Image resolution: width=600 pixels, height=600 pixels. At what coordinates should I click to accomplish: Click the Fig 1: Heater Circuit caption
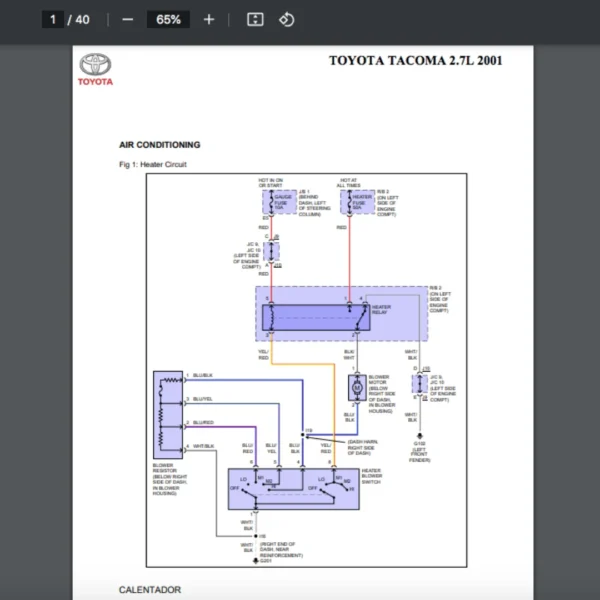click(x=152, y=164)
